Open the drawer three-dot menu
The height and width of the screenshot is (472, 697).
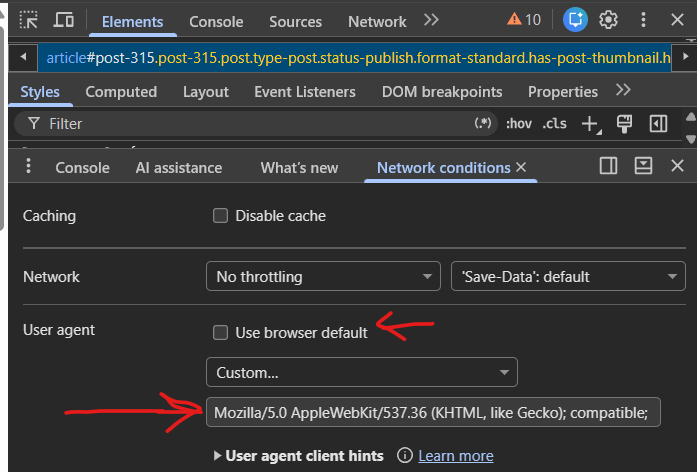point(28,166)
